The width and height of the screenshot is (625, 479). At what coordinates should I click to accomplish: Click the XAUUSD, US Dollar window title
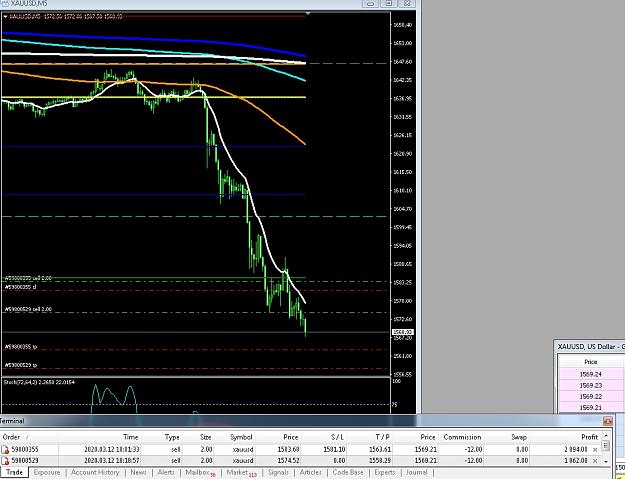coord(591,347)
